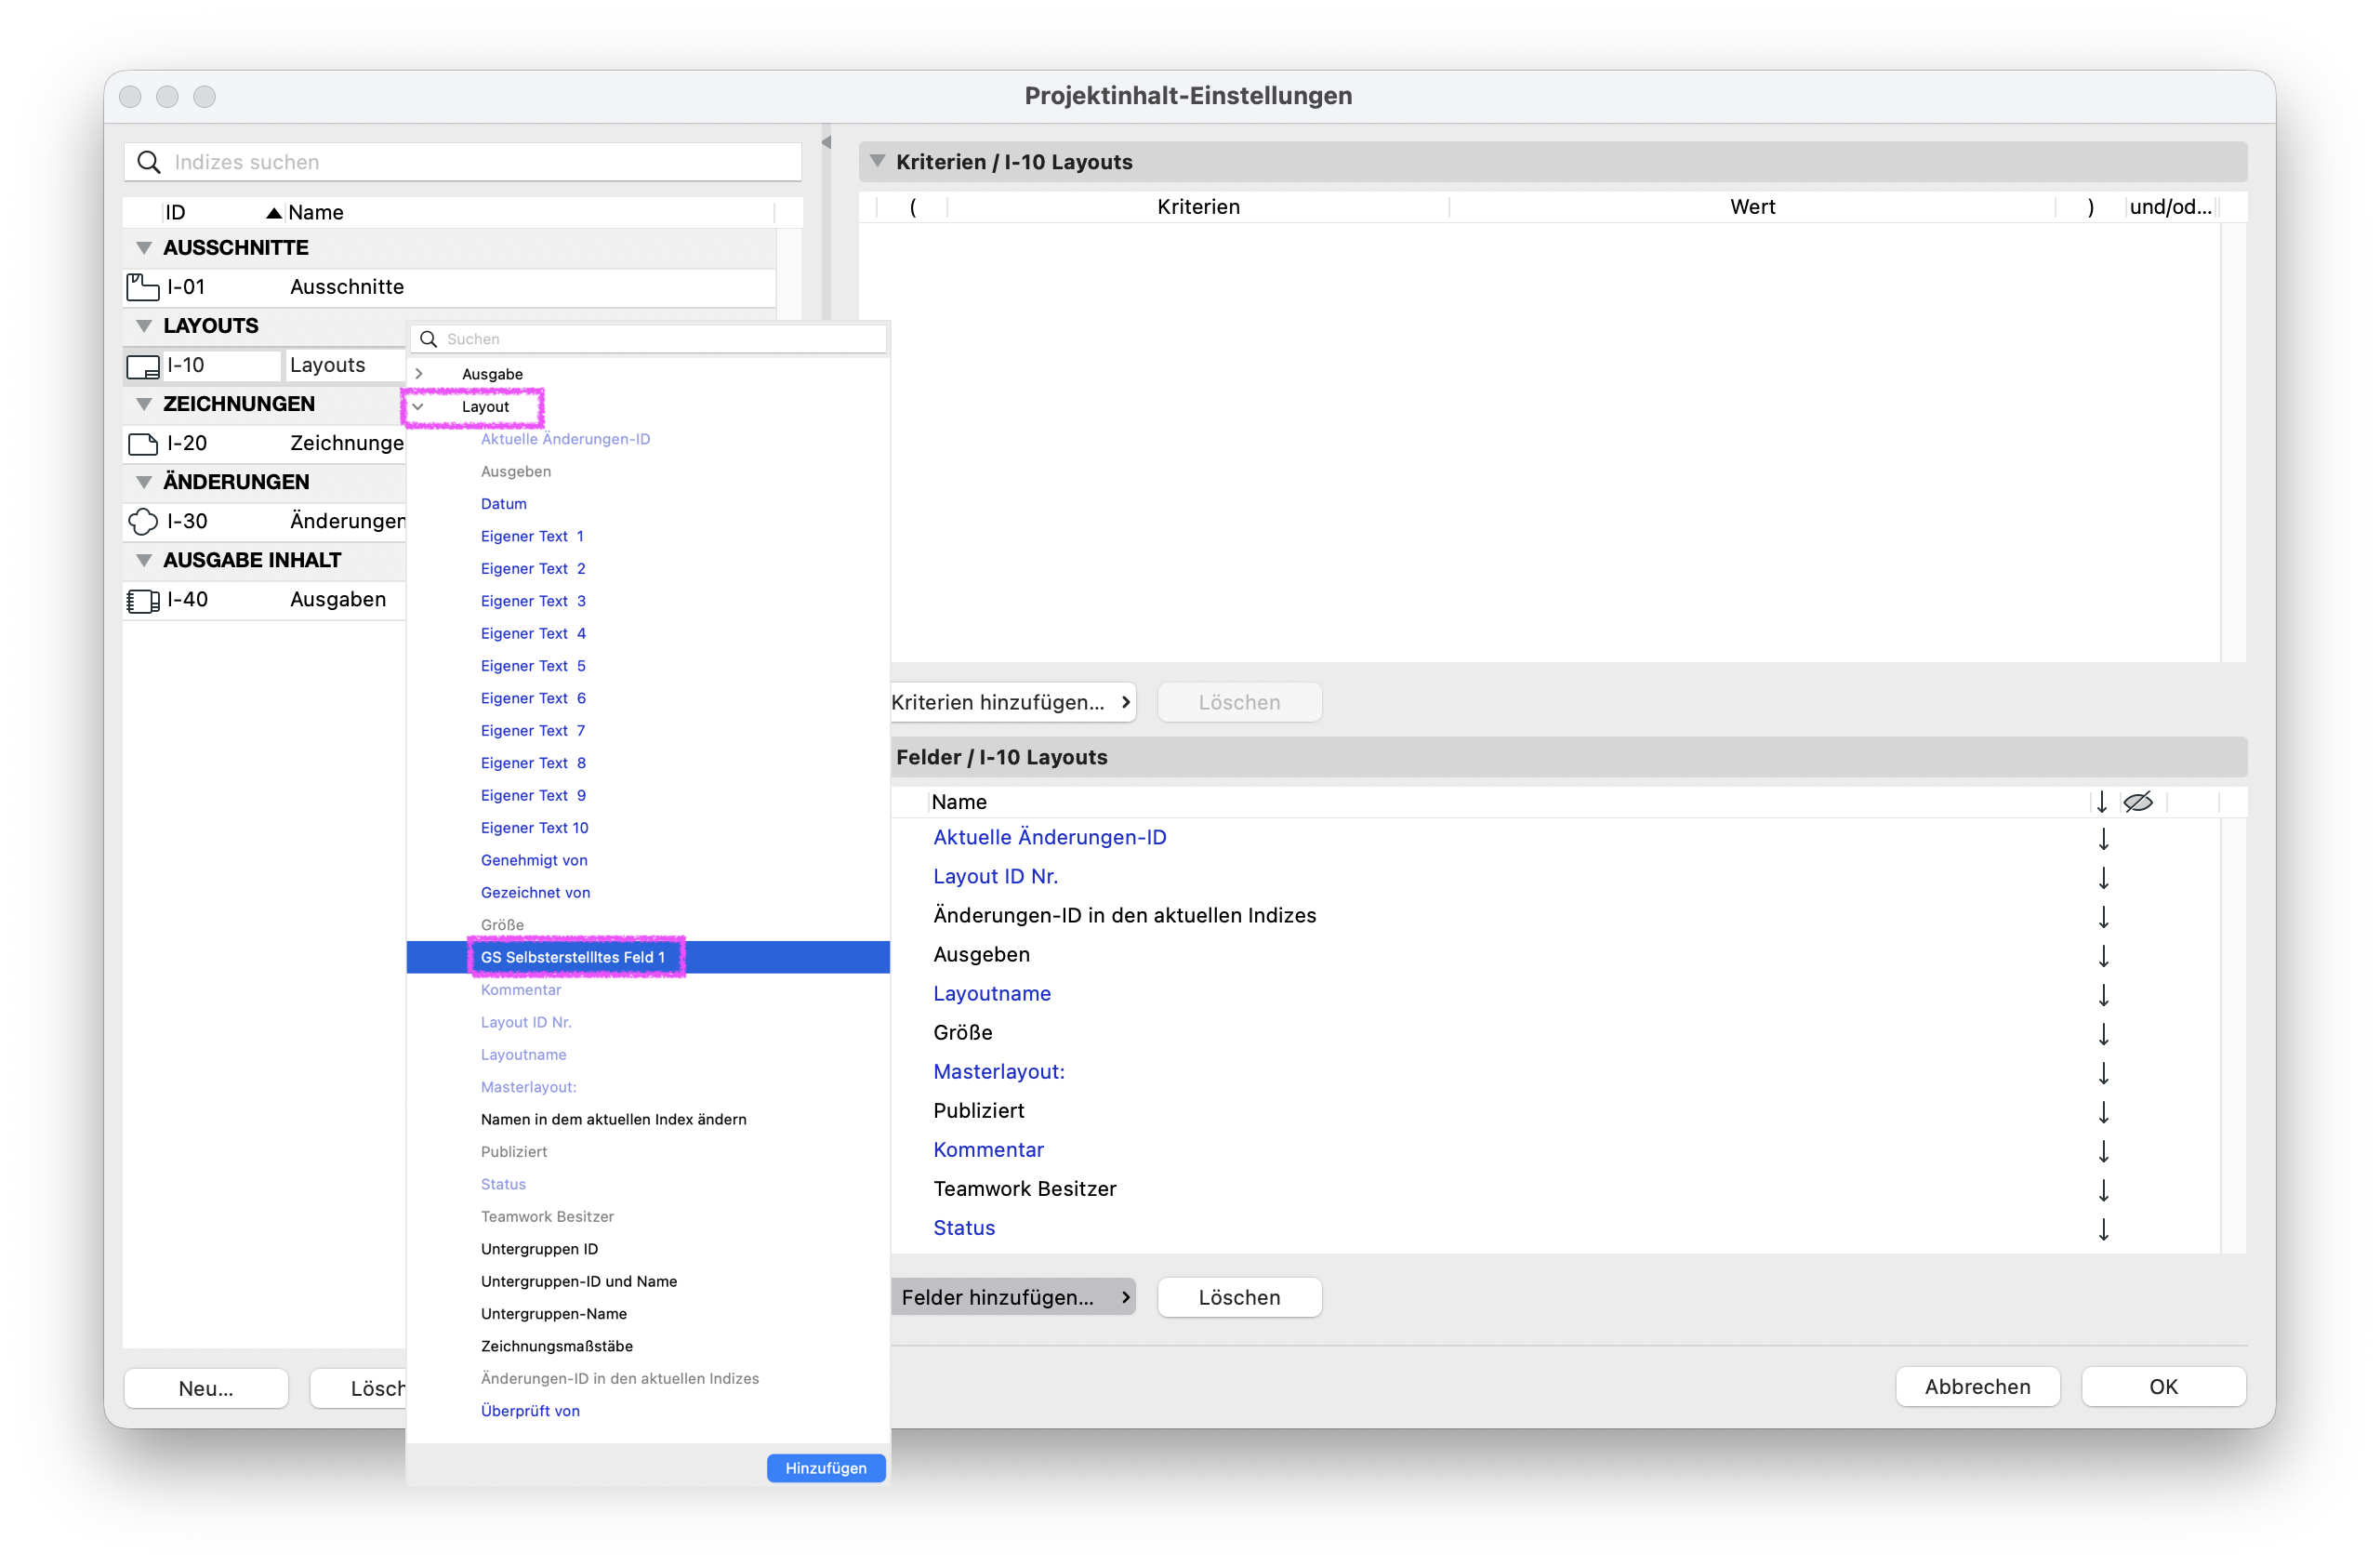Click the Abbrechen button
The width and height of the screenshot is (2380, 1566).
click(1977, 1387)
